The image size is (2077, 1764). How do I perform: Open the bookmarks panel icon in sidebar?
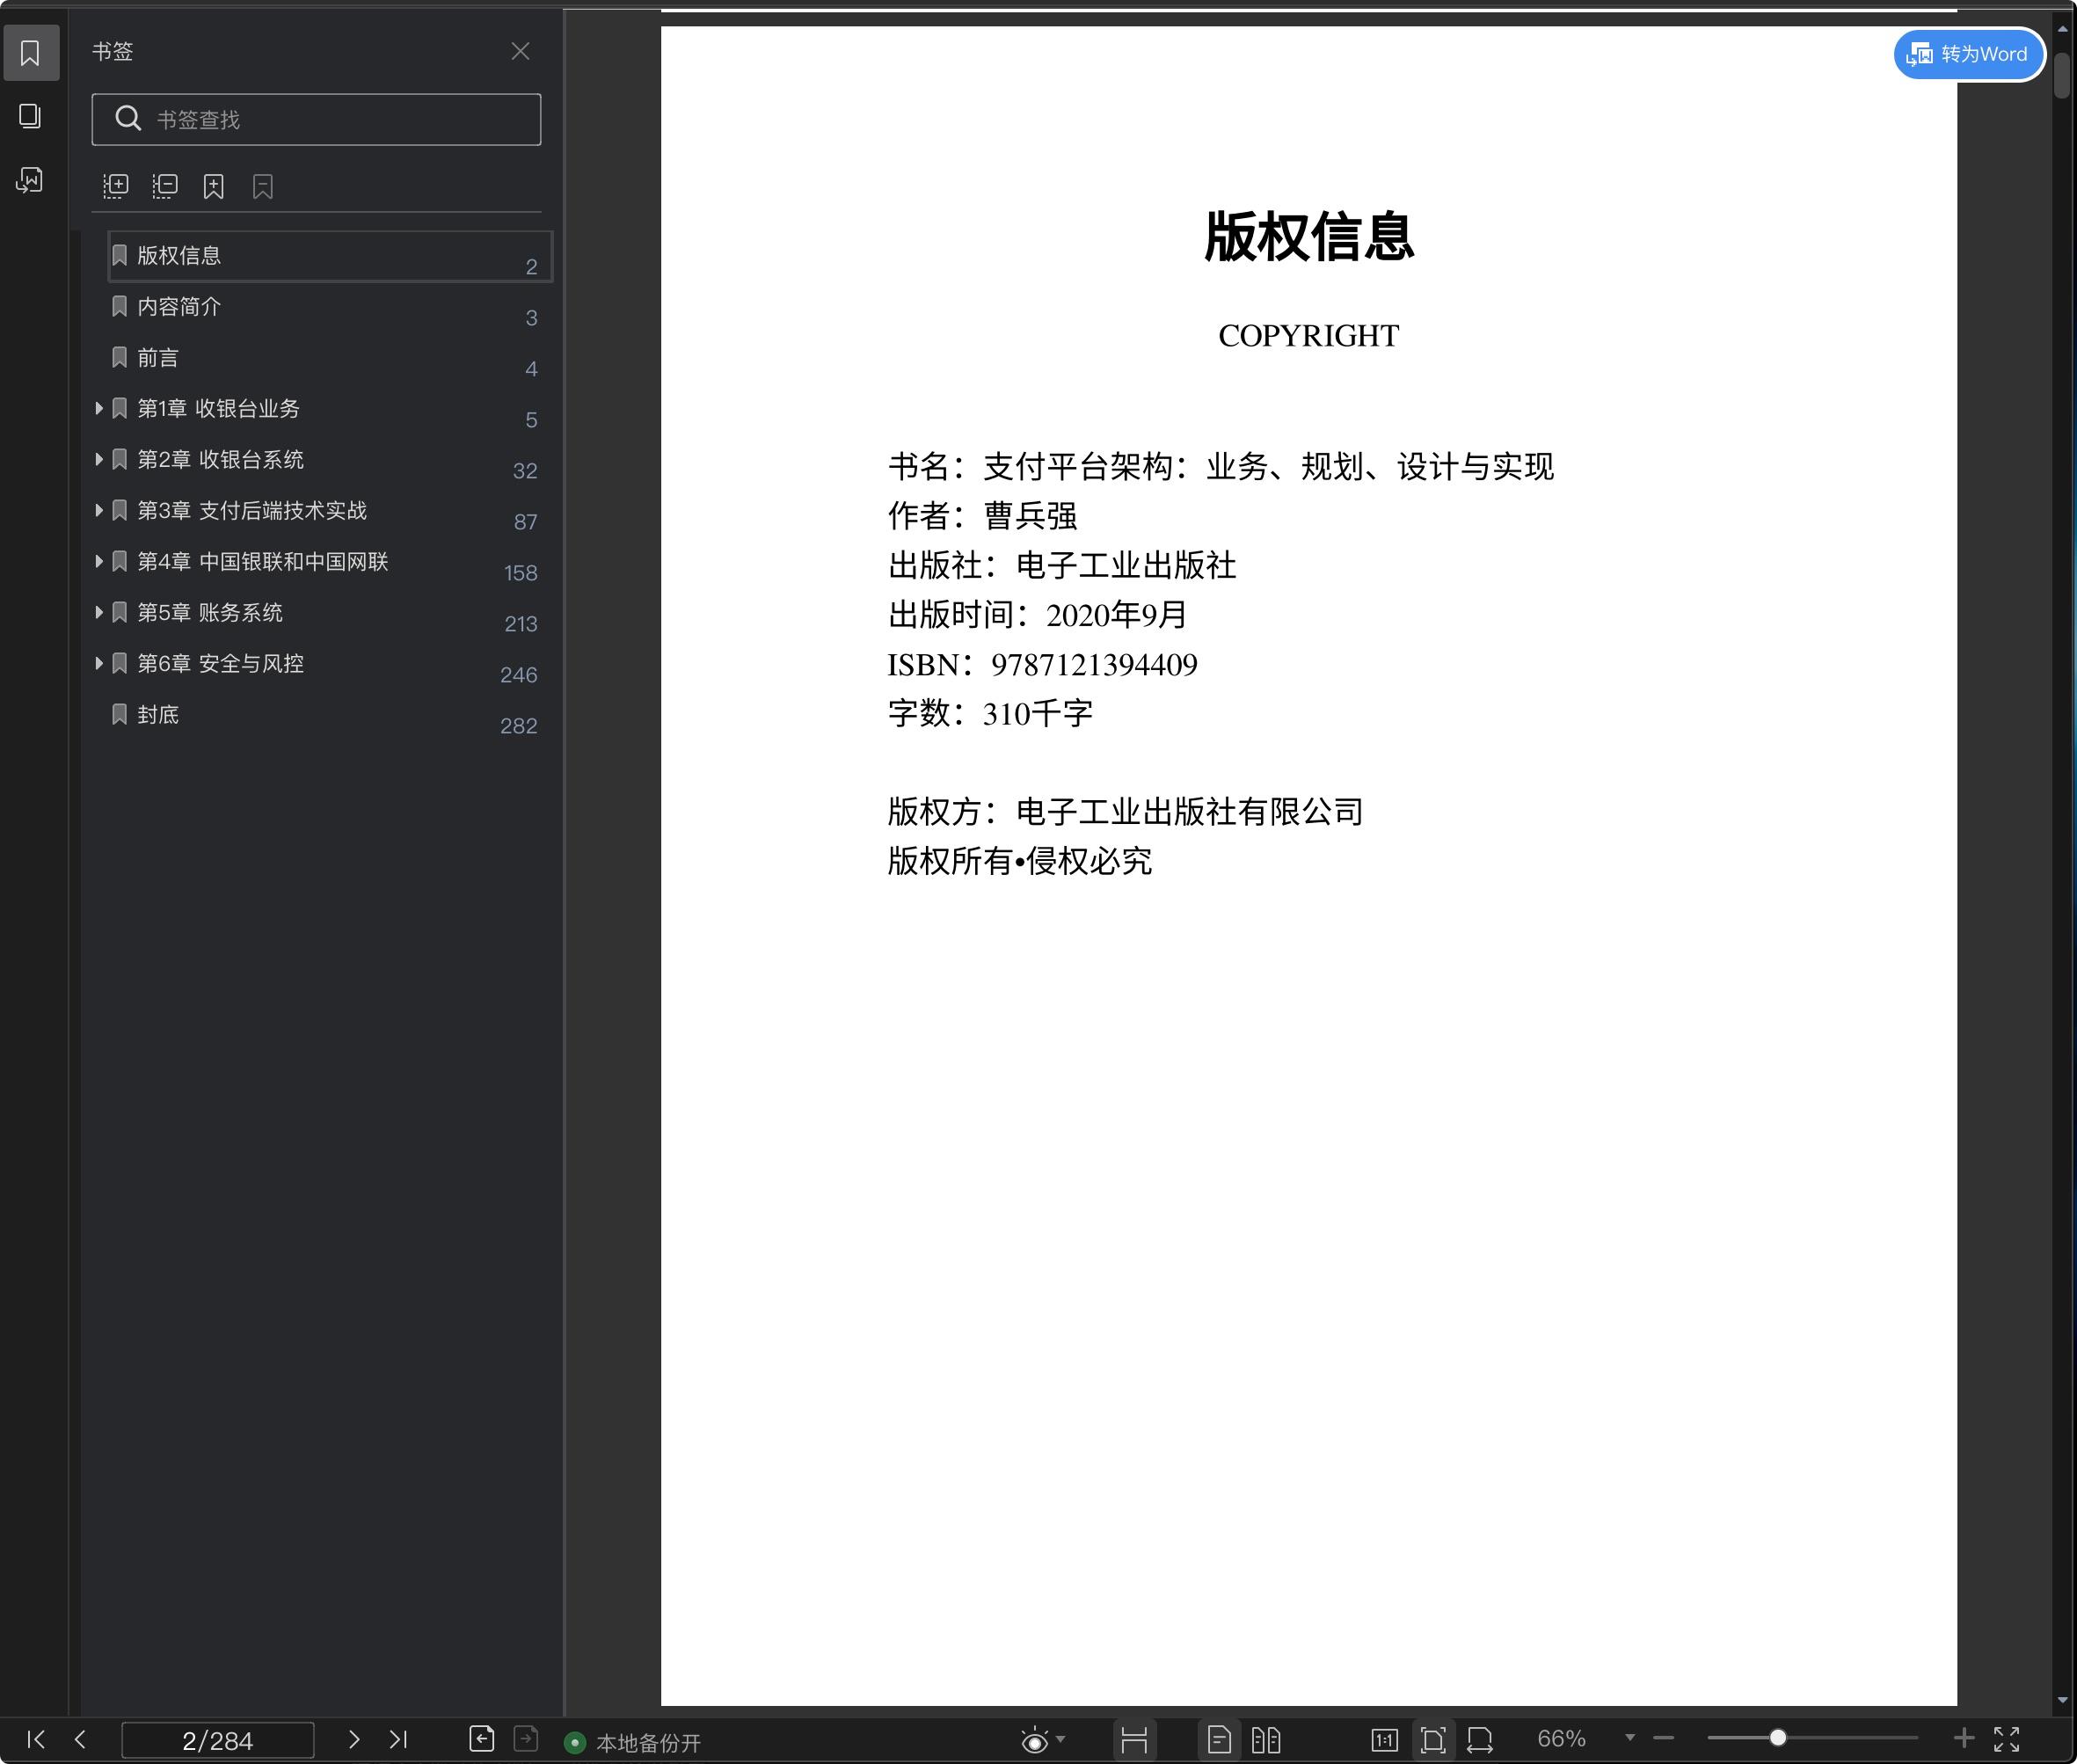pyautogui.click(x=30, y=53)
